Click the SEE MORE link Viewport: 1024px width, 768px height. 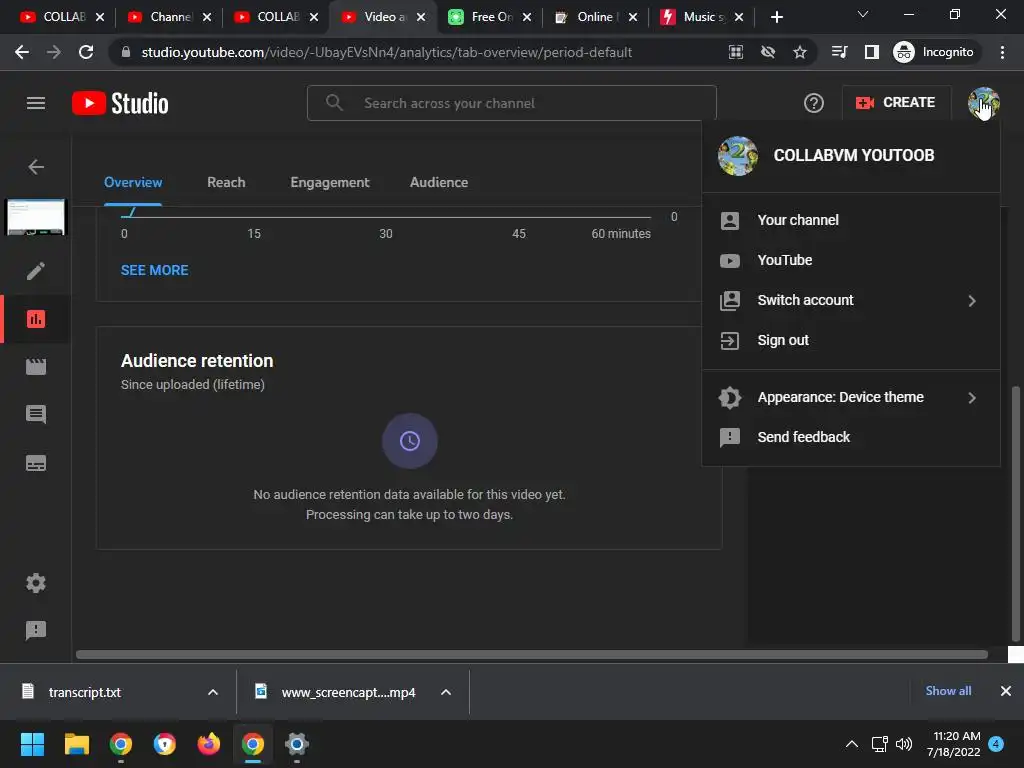tap(155, 270)
